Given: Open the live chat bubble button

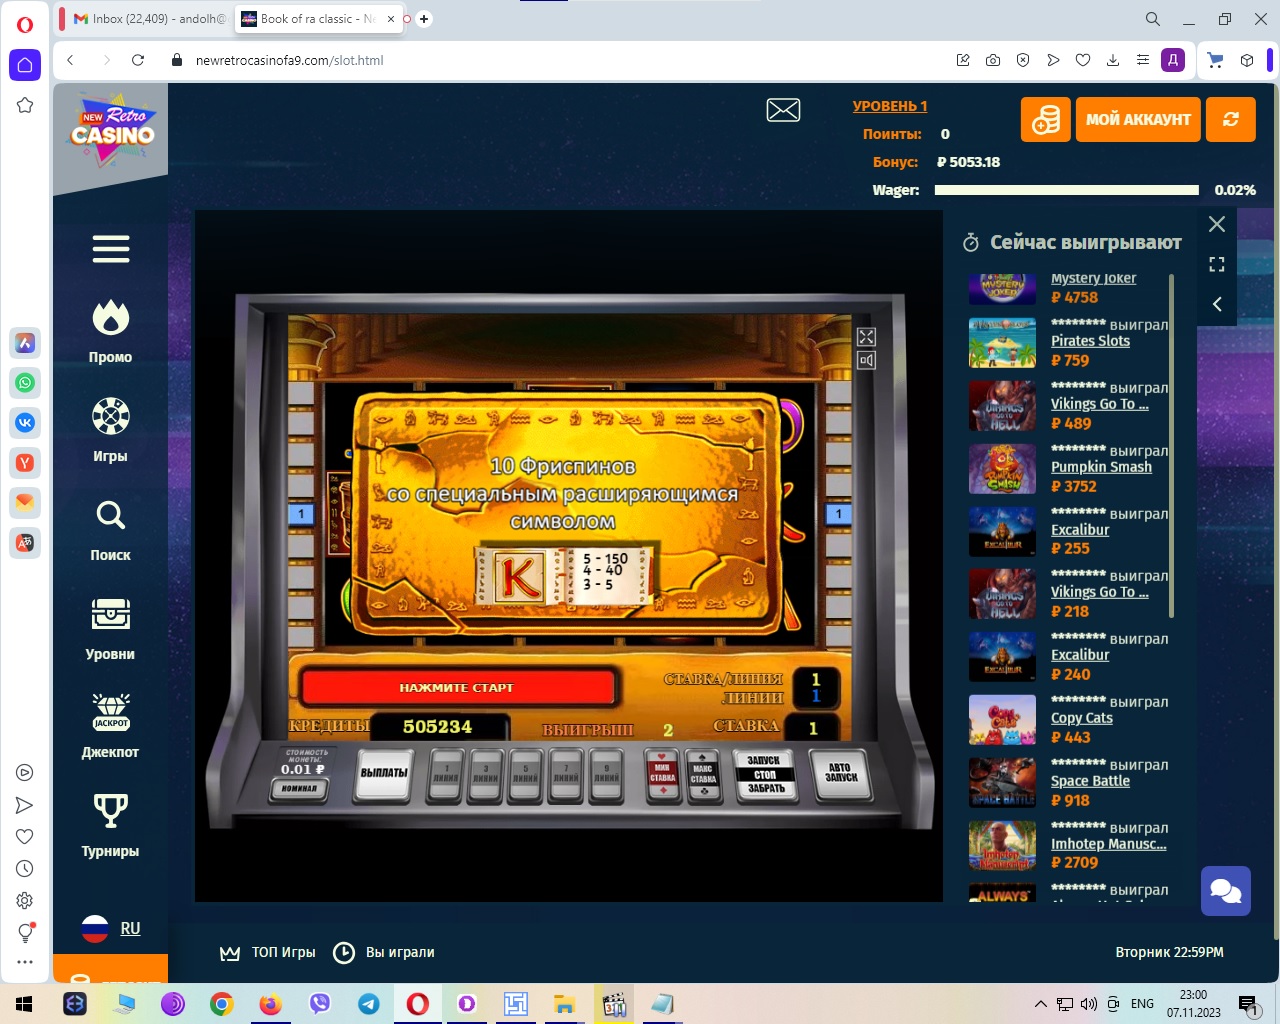Looking at the screenshot, I should click(1226, 891).
